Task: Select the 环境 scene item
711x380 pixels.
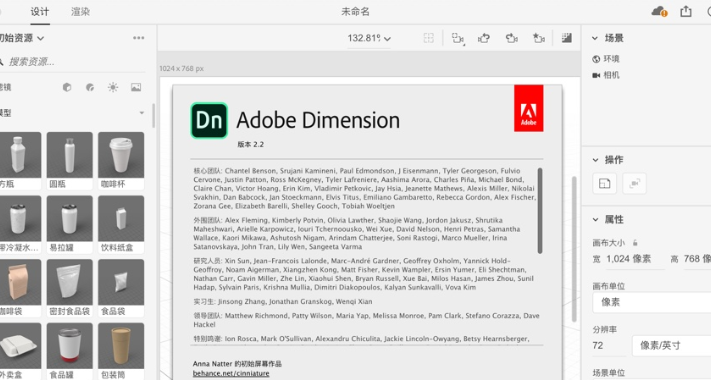Action: 606,59
